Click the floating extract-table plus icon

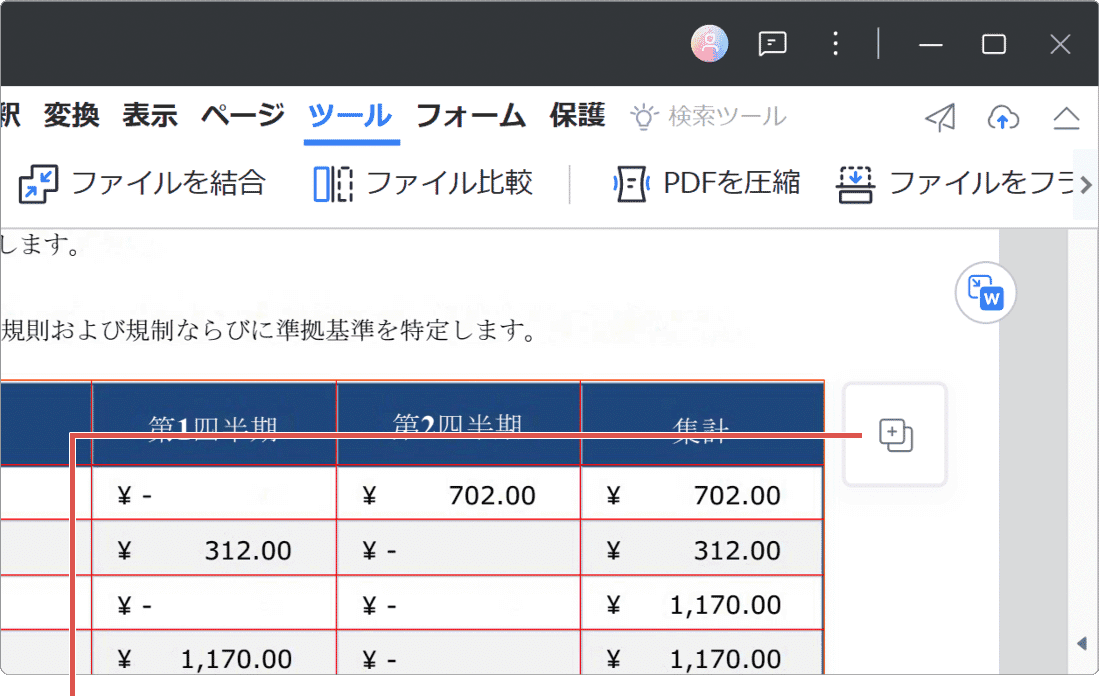(x=894, y=434)
